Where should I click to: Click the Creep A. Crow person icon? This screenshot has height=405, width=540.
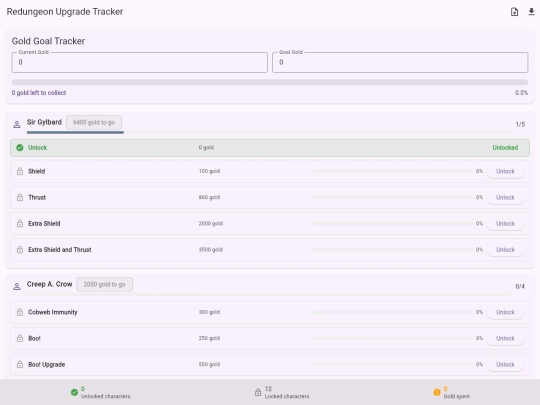[x=17, y=286]
